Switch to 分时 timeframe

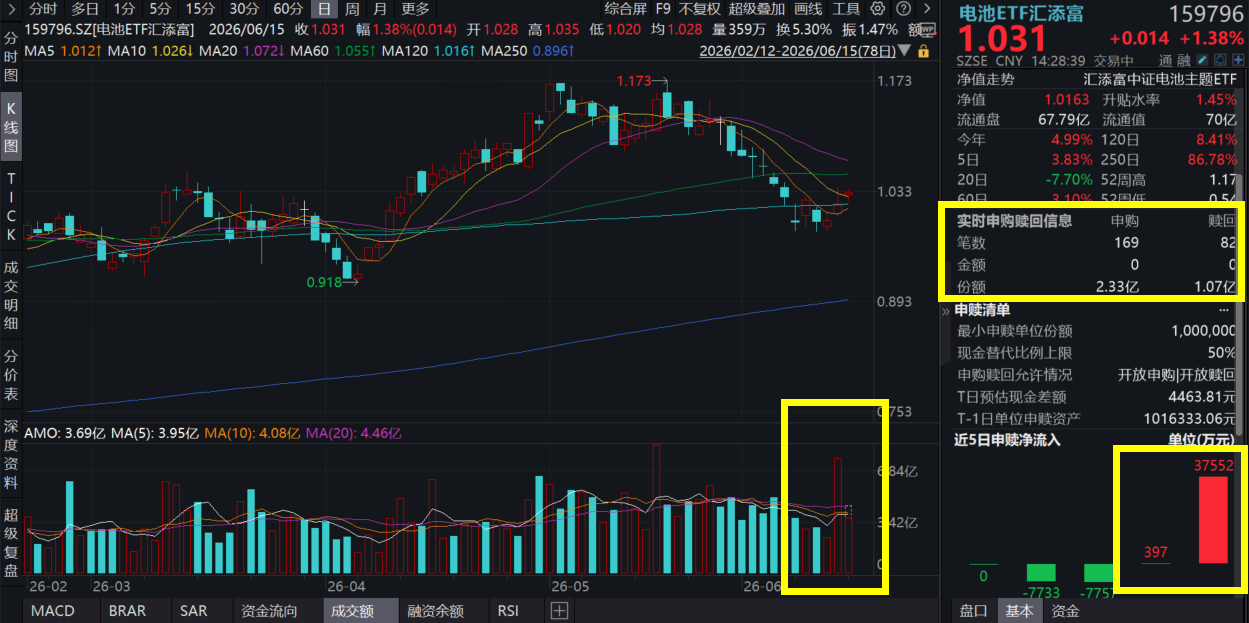[43, 8]
